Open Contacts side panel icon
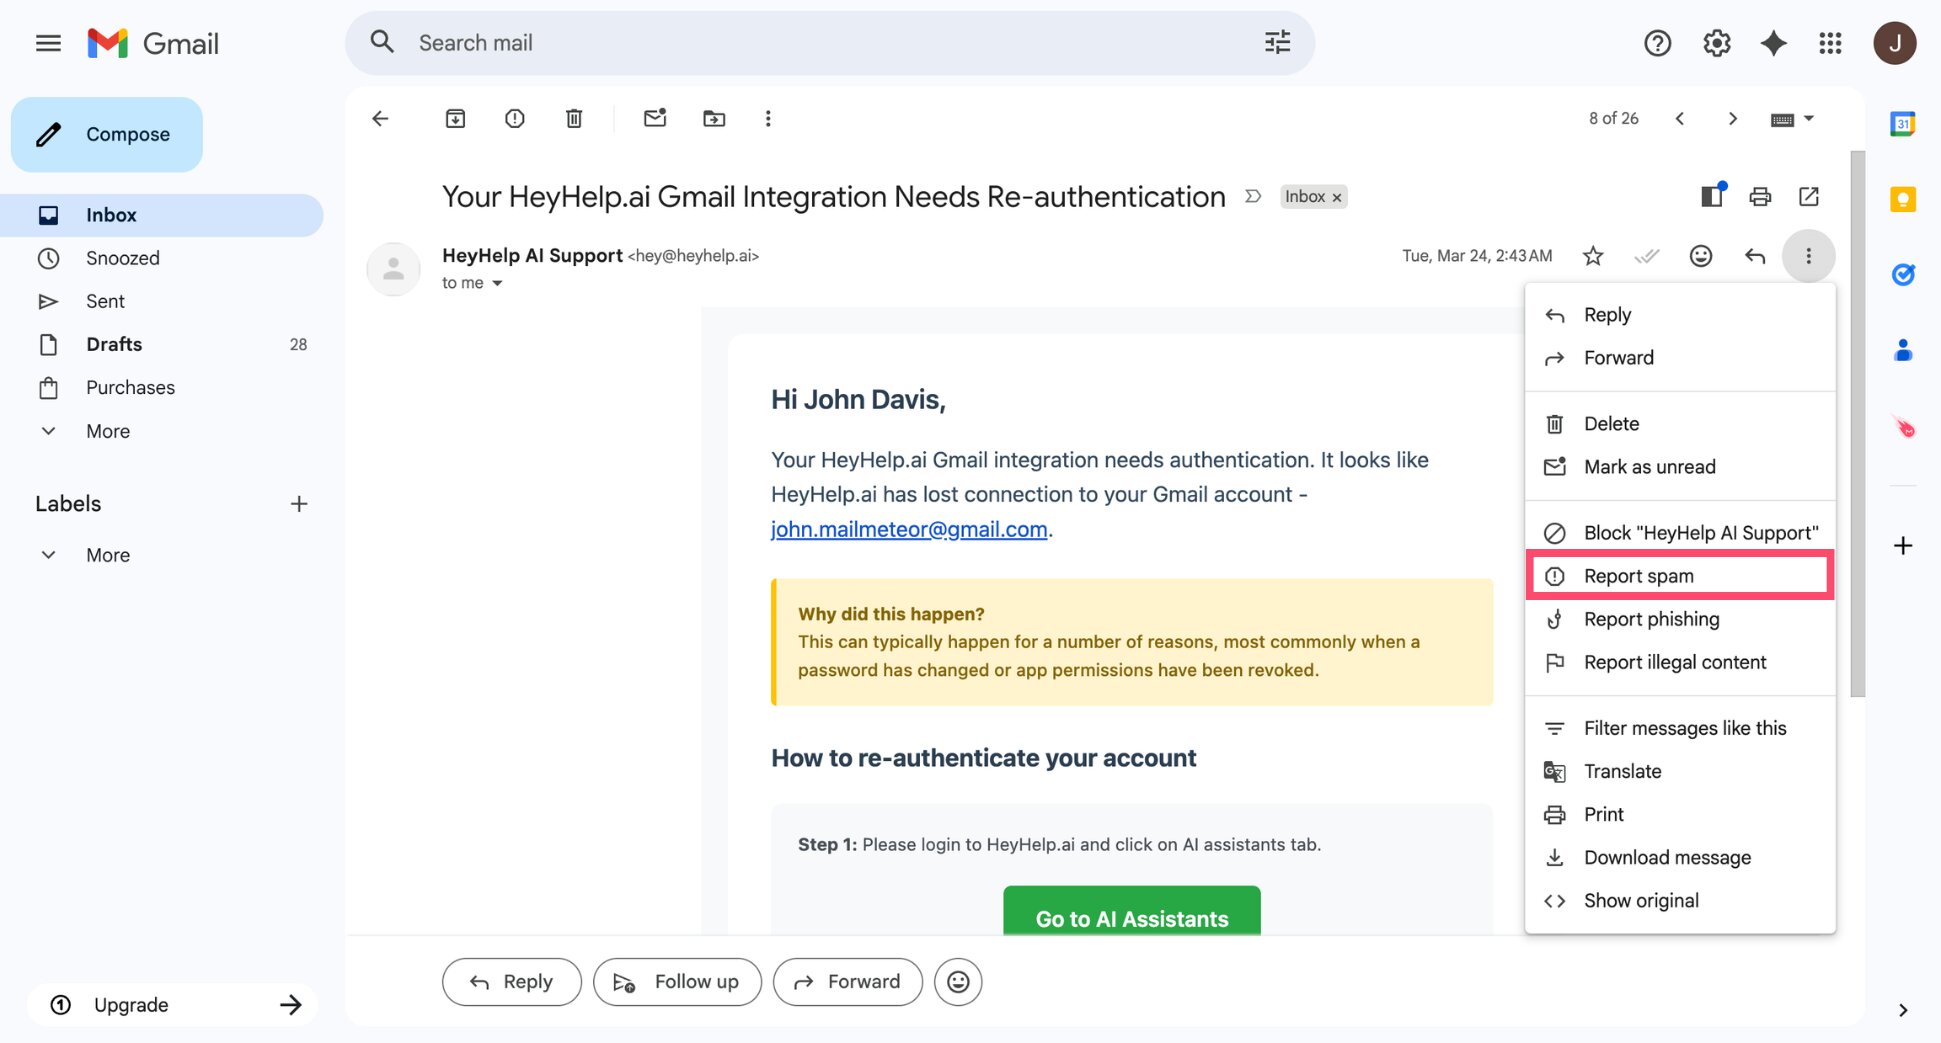The height and width of the screenshot is (1043, 1941). click(x=1902, y=350)
